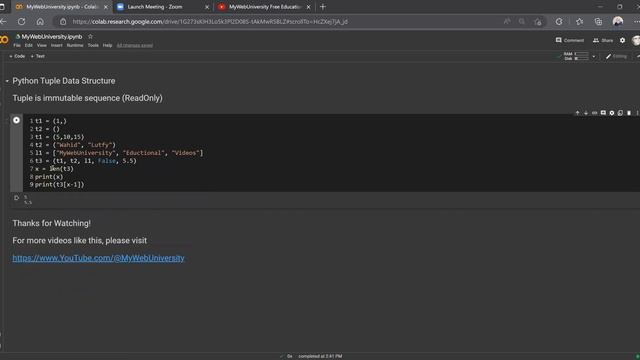Click 'Tuple is immutable sequence (ReadOnly)' text
The height and width of the screenshot is (360, 640).
(x=87, y=98)
